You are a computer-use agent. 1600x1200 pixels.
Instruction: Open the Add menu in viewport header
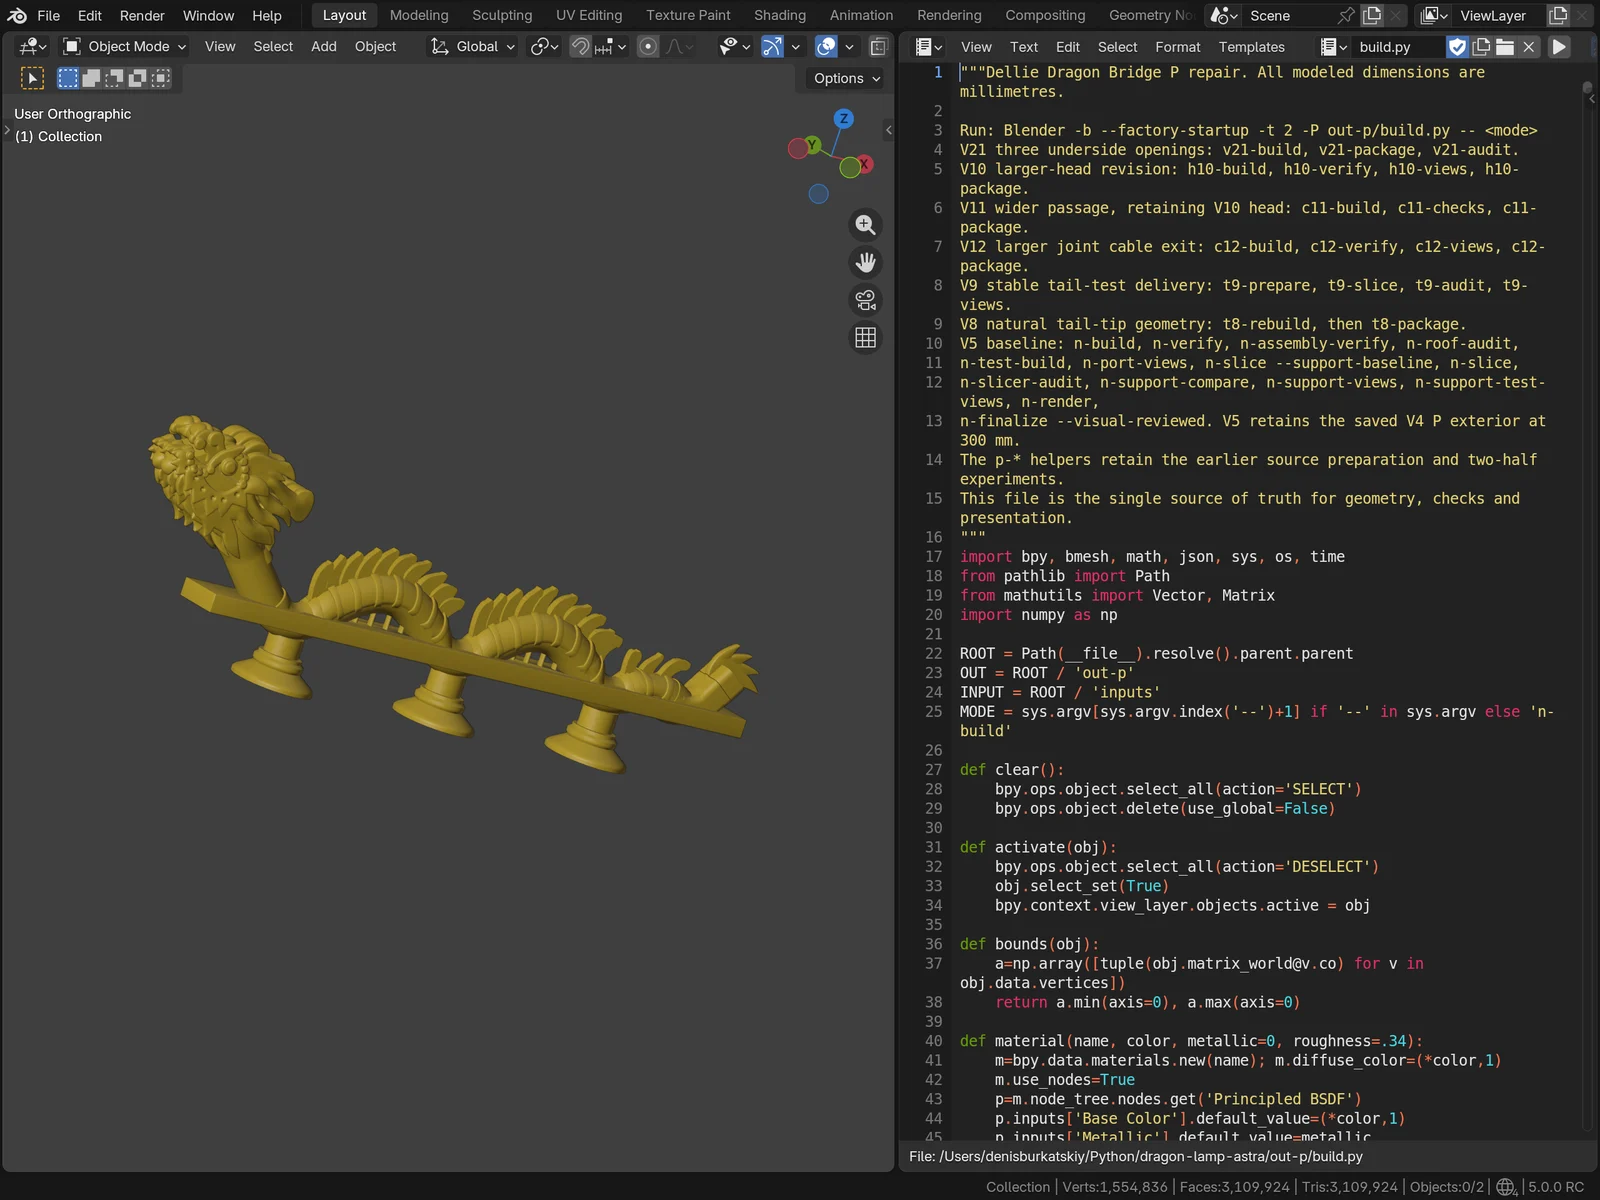[323, 46]
